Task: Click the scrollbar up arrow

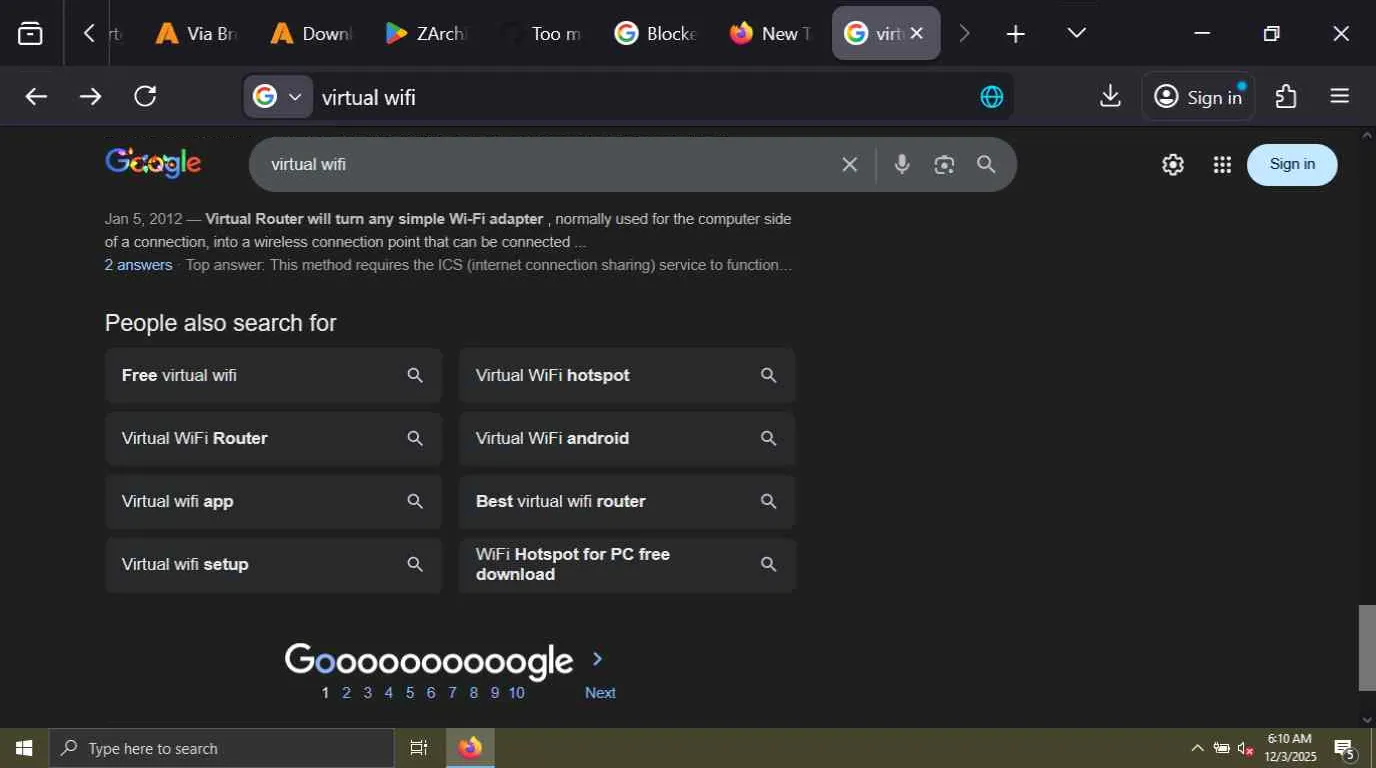Action: pos(1367,135)
